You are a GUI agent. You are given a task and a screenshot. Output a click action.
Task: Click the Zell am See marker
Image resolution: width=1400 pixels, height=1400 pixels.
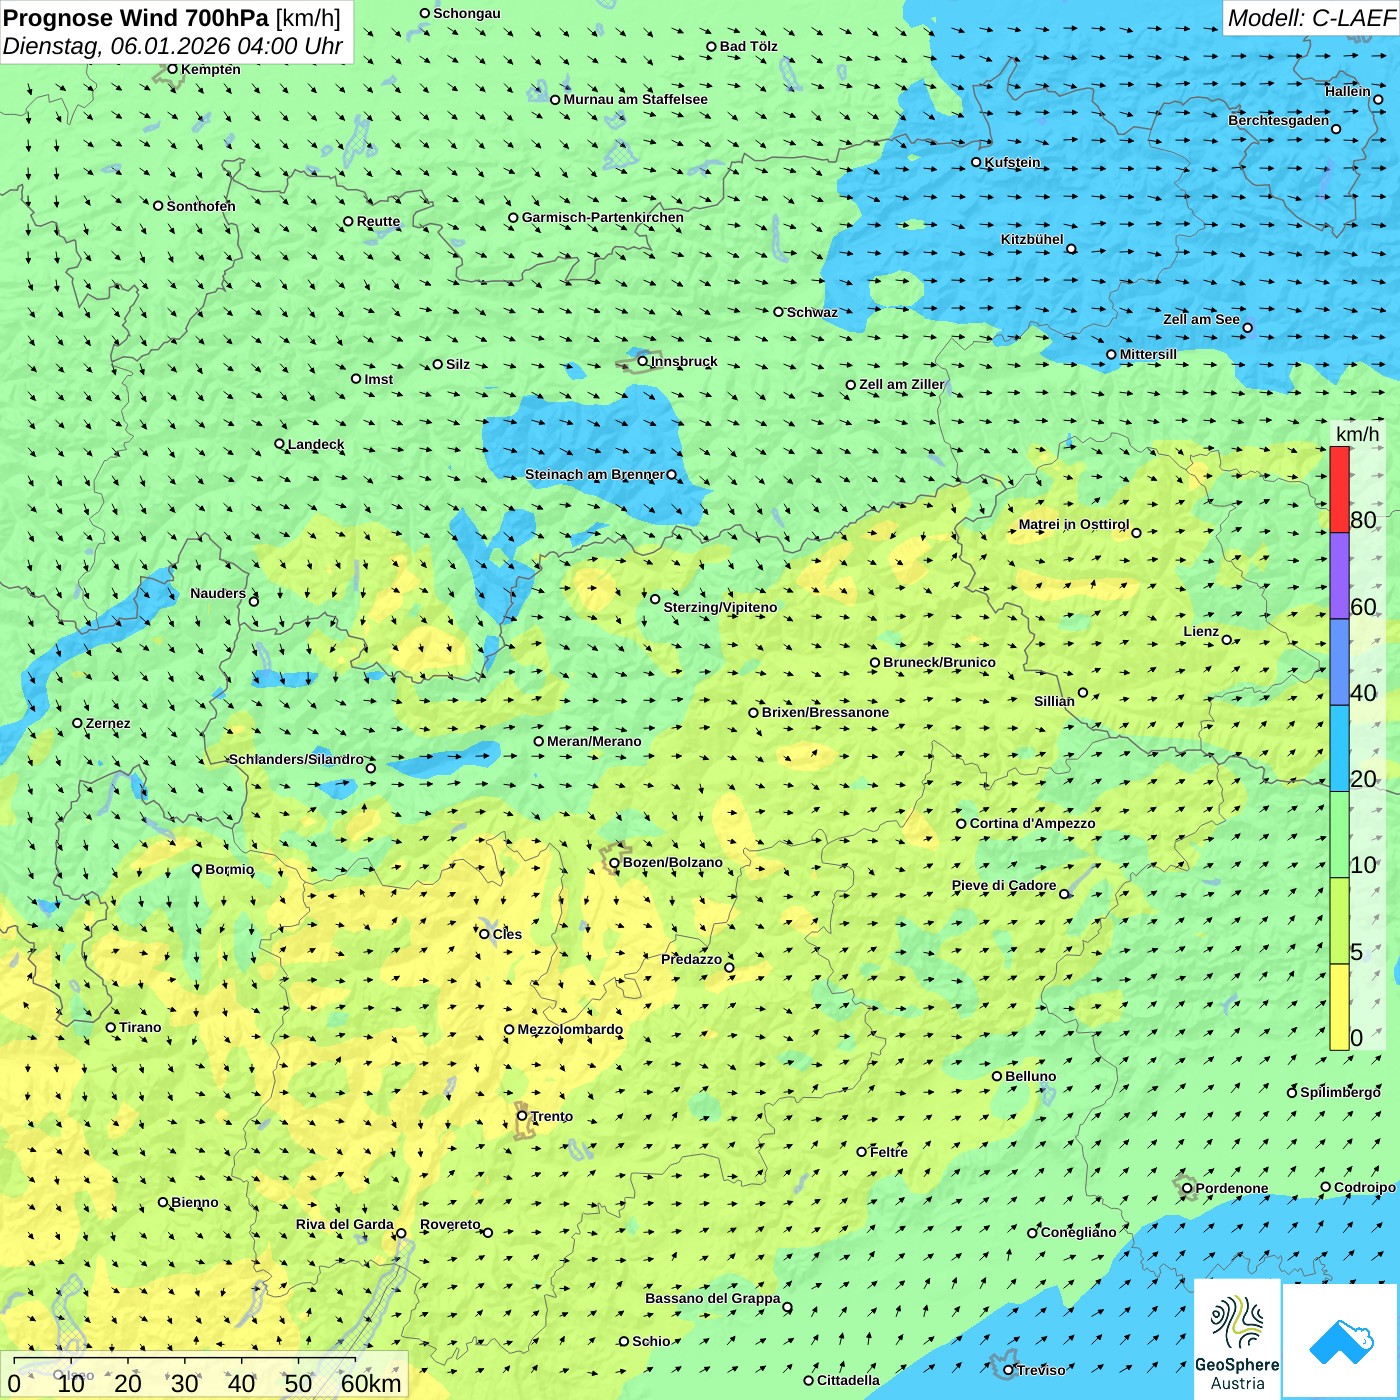coord(1247,328)
